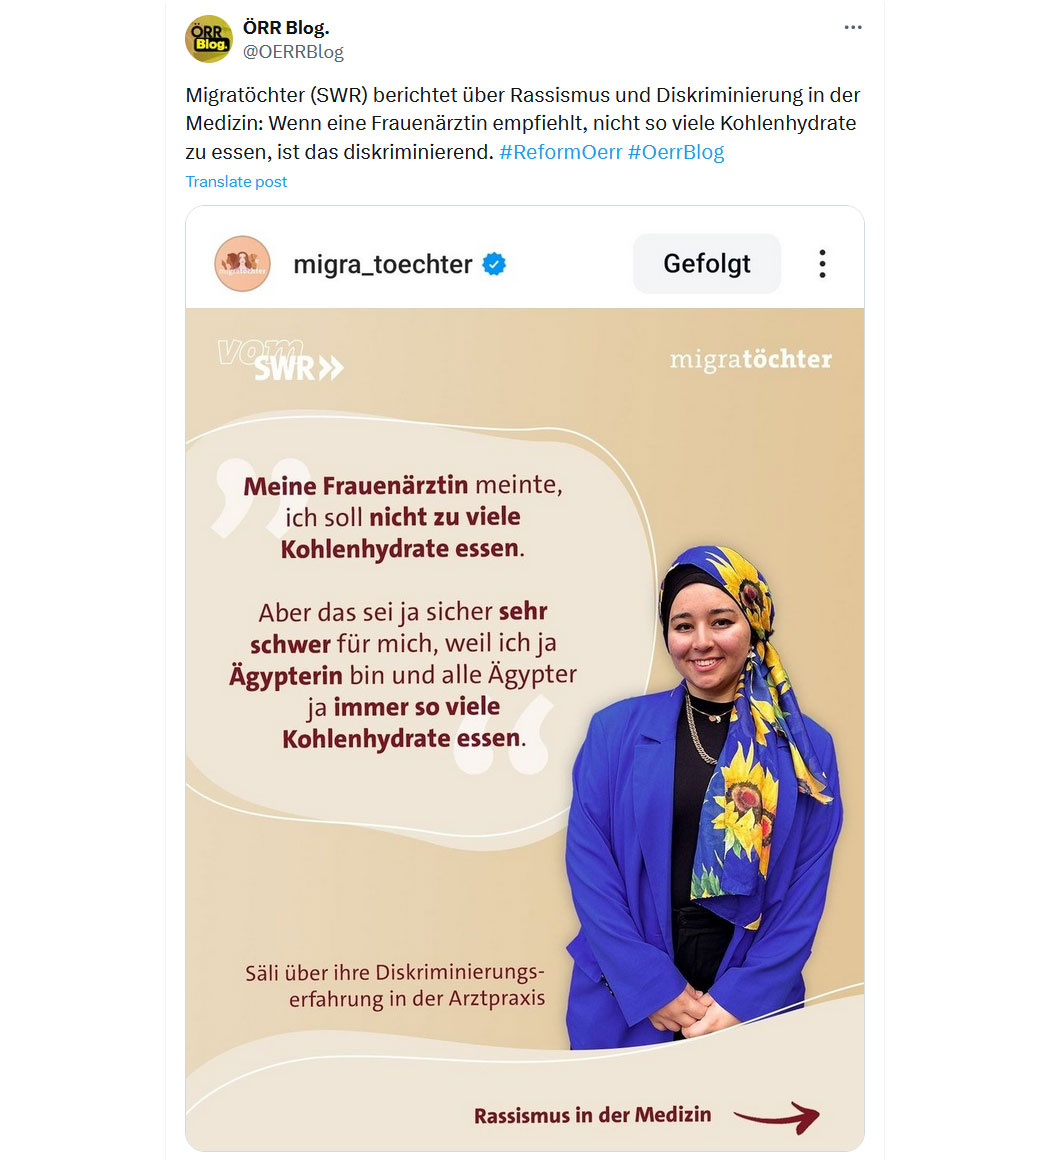The image size is (1050, 1160).
Task: Click the quote text about Kohlenhydrate
Action: 403,611
